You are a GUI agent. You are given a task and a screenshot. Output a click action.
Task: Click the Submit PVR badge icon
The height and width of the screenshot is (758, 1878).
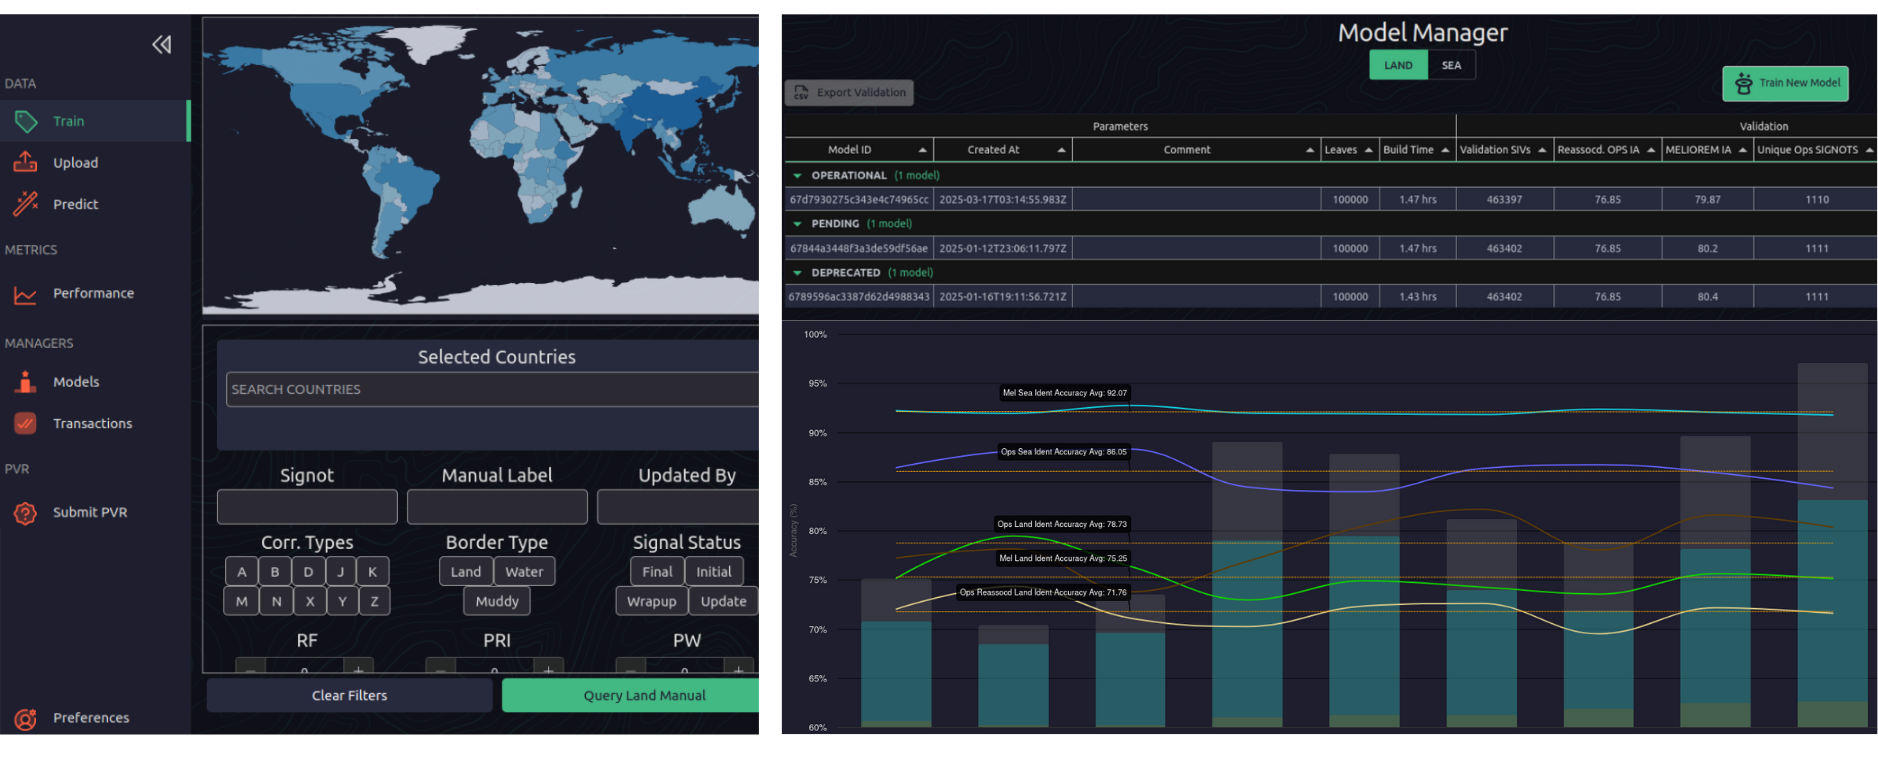pyautogui.click(x=26, y=513)
